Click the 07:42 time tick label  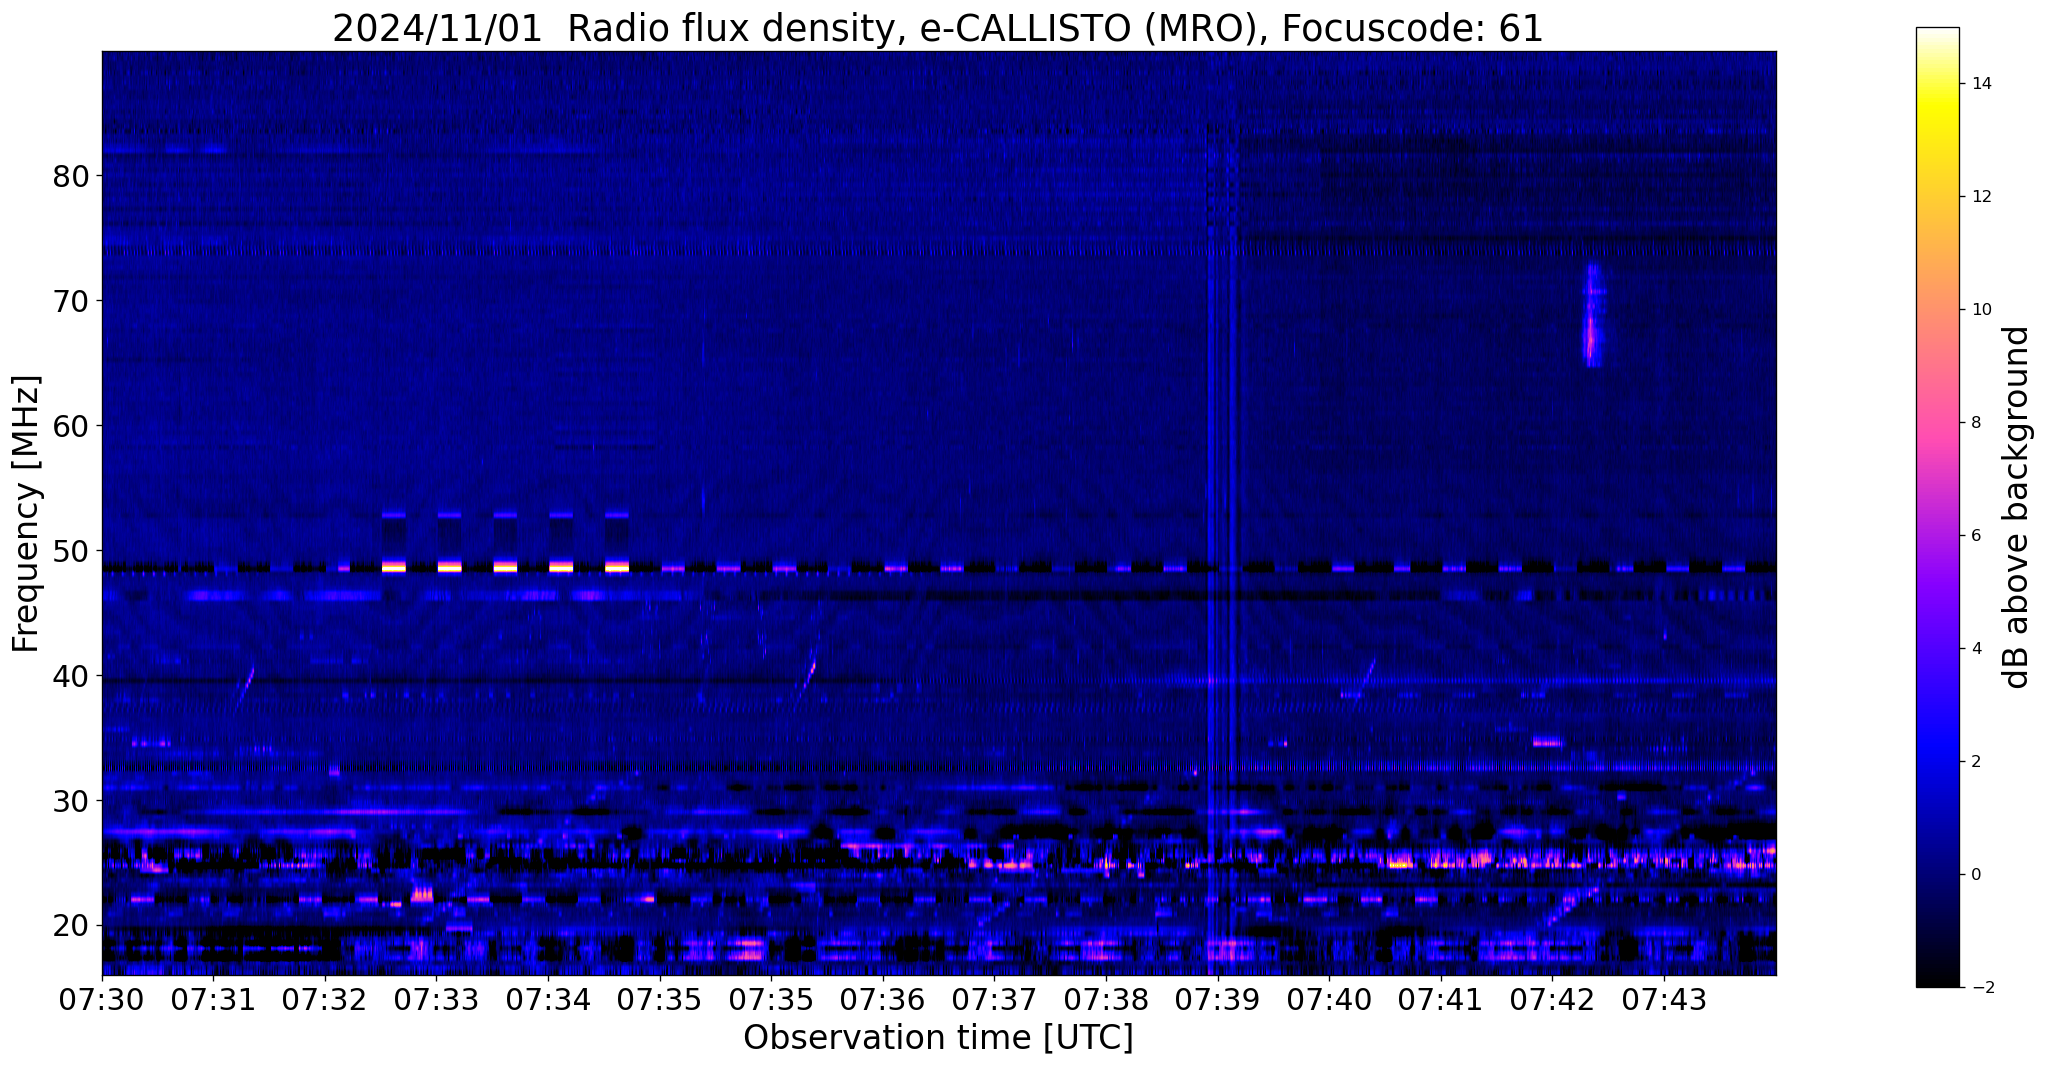click(x=1552, y=999)
